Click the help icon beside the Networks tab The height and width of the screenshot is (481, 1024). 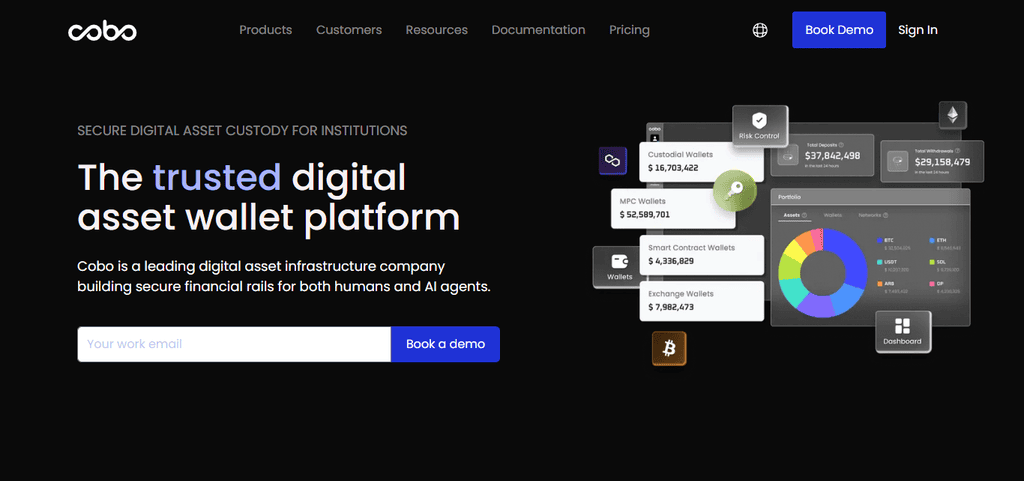click(x=886, y=215)
